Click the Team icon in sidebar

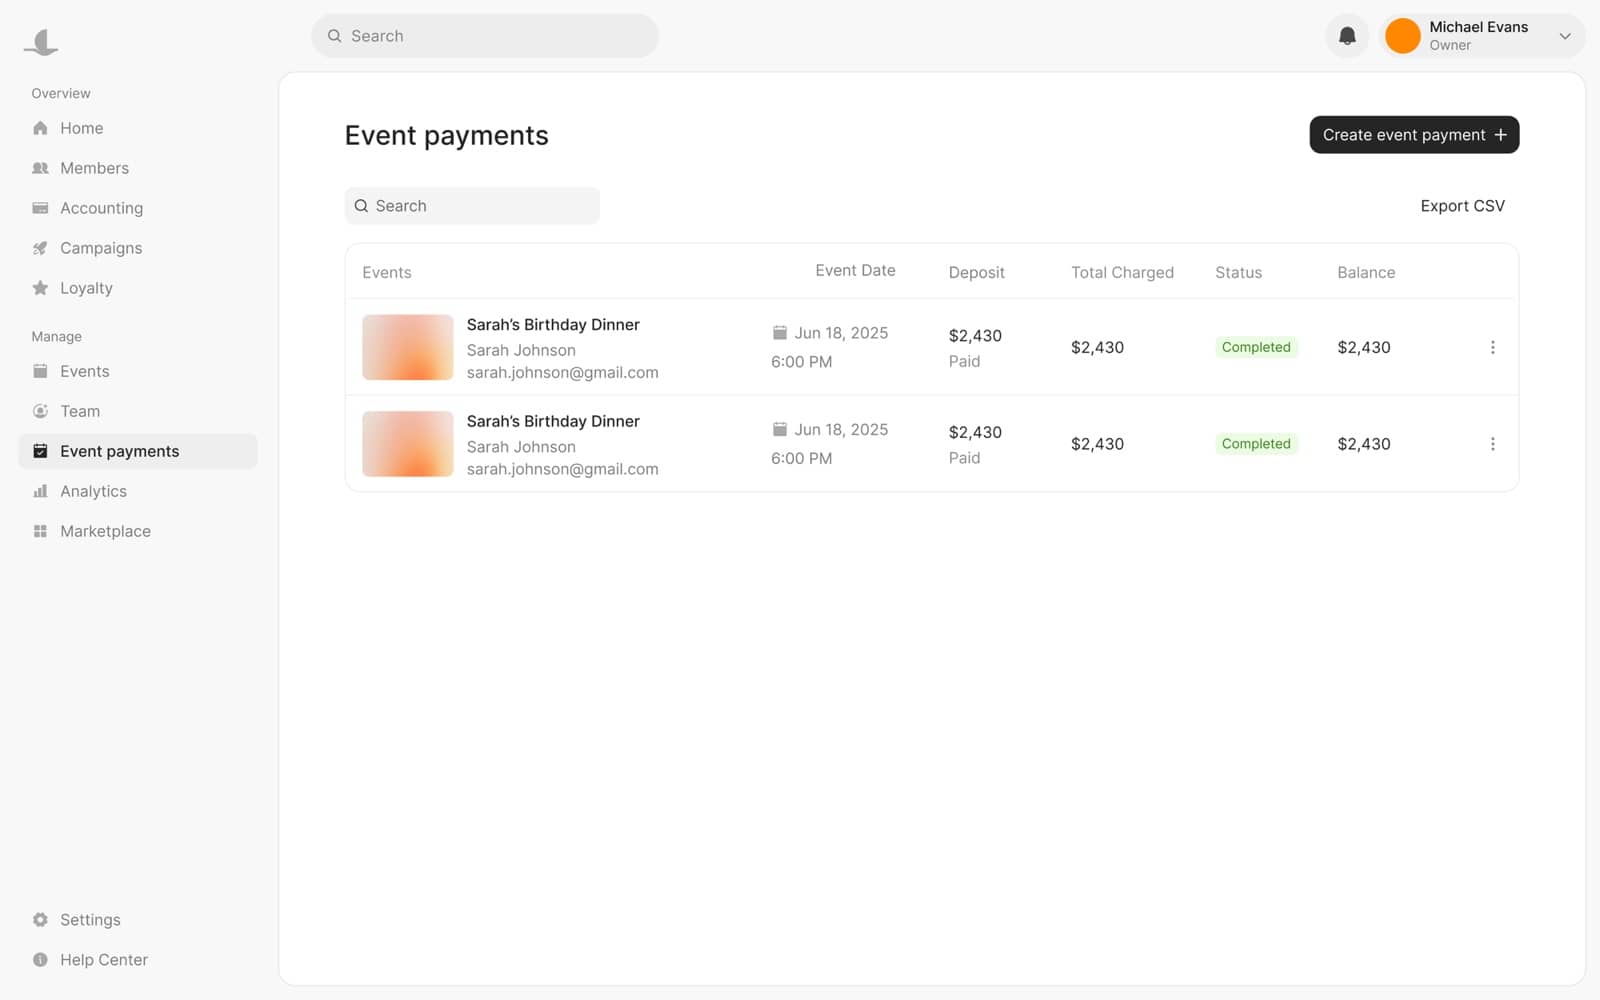click(40, 411)
